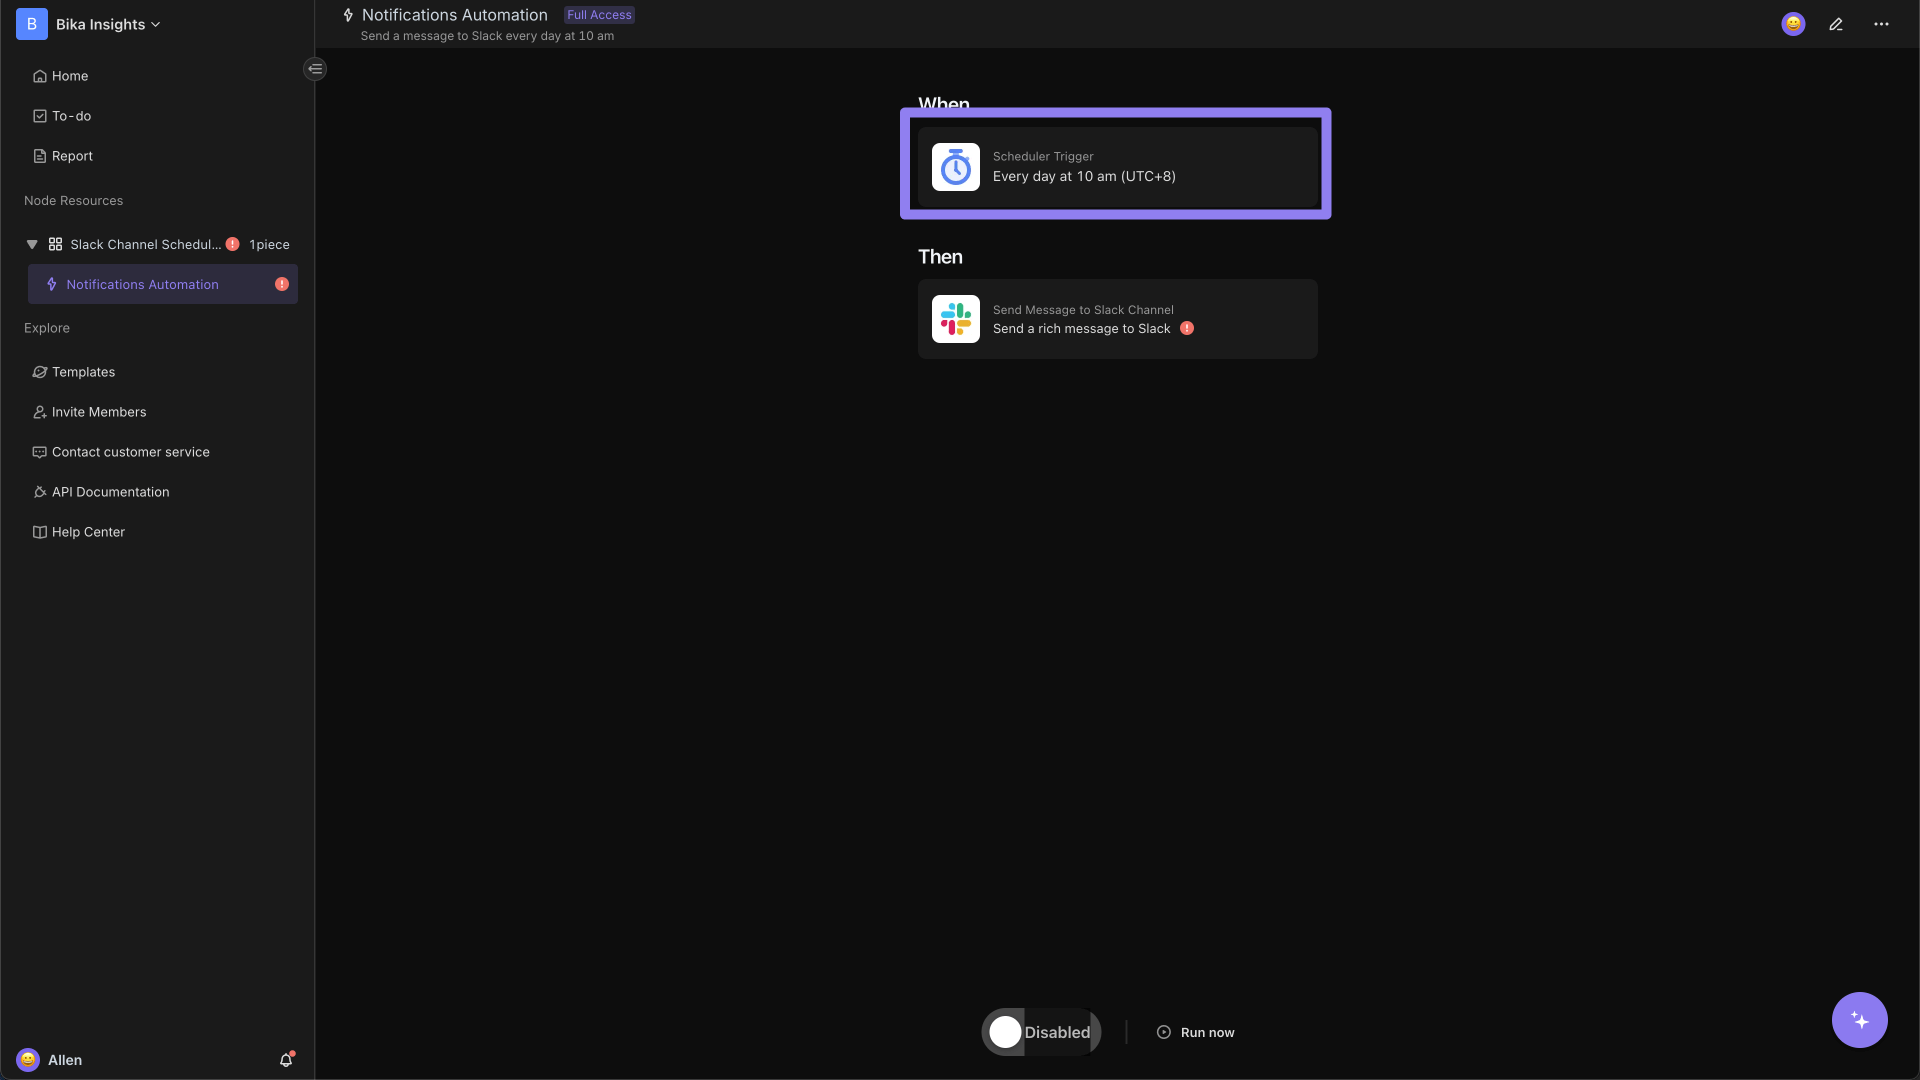Expand the Slack Channel Schedul... node resource
This screenshot has width=1920, height=1080.
(x=32, y=244)
